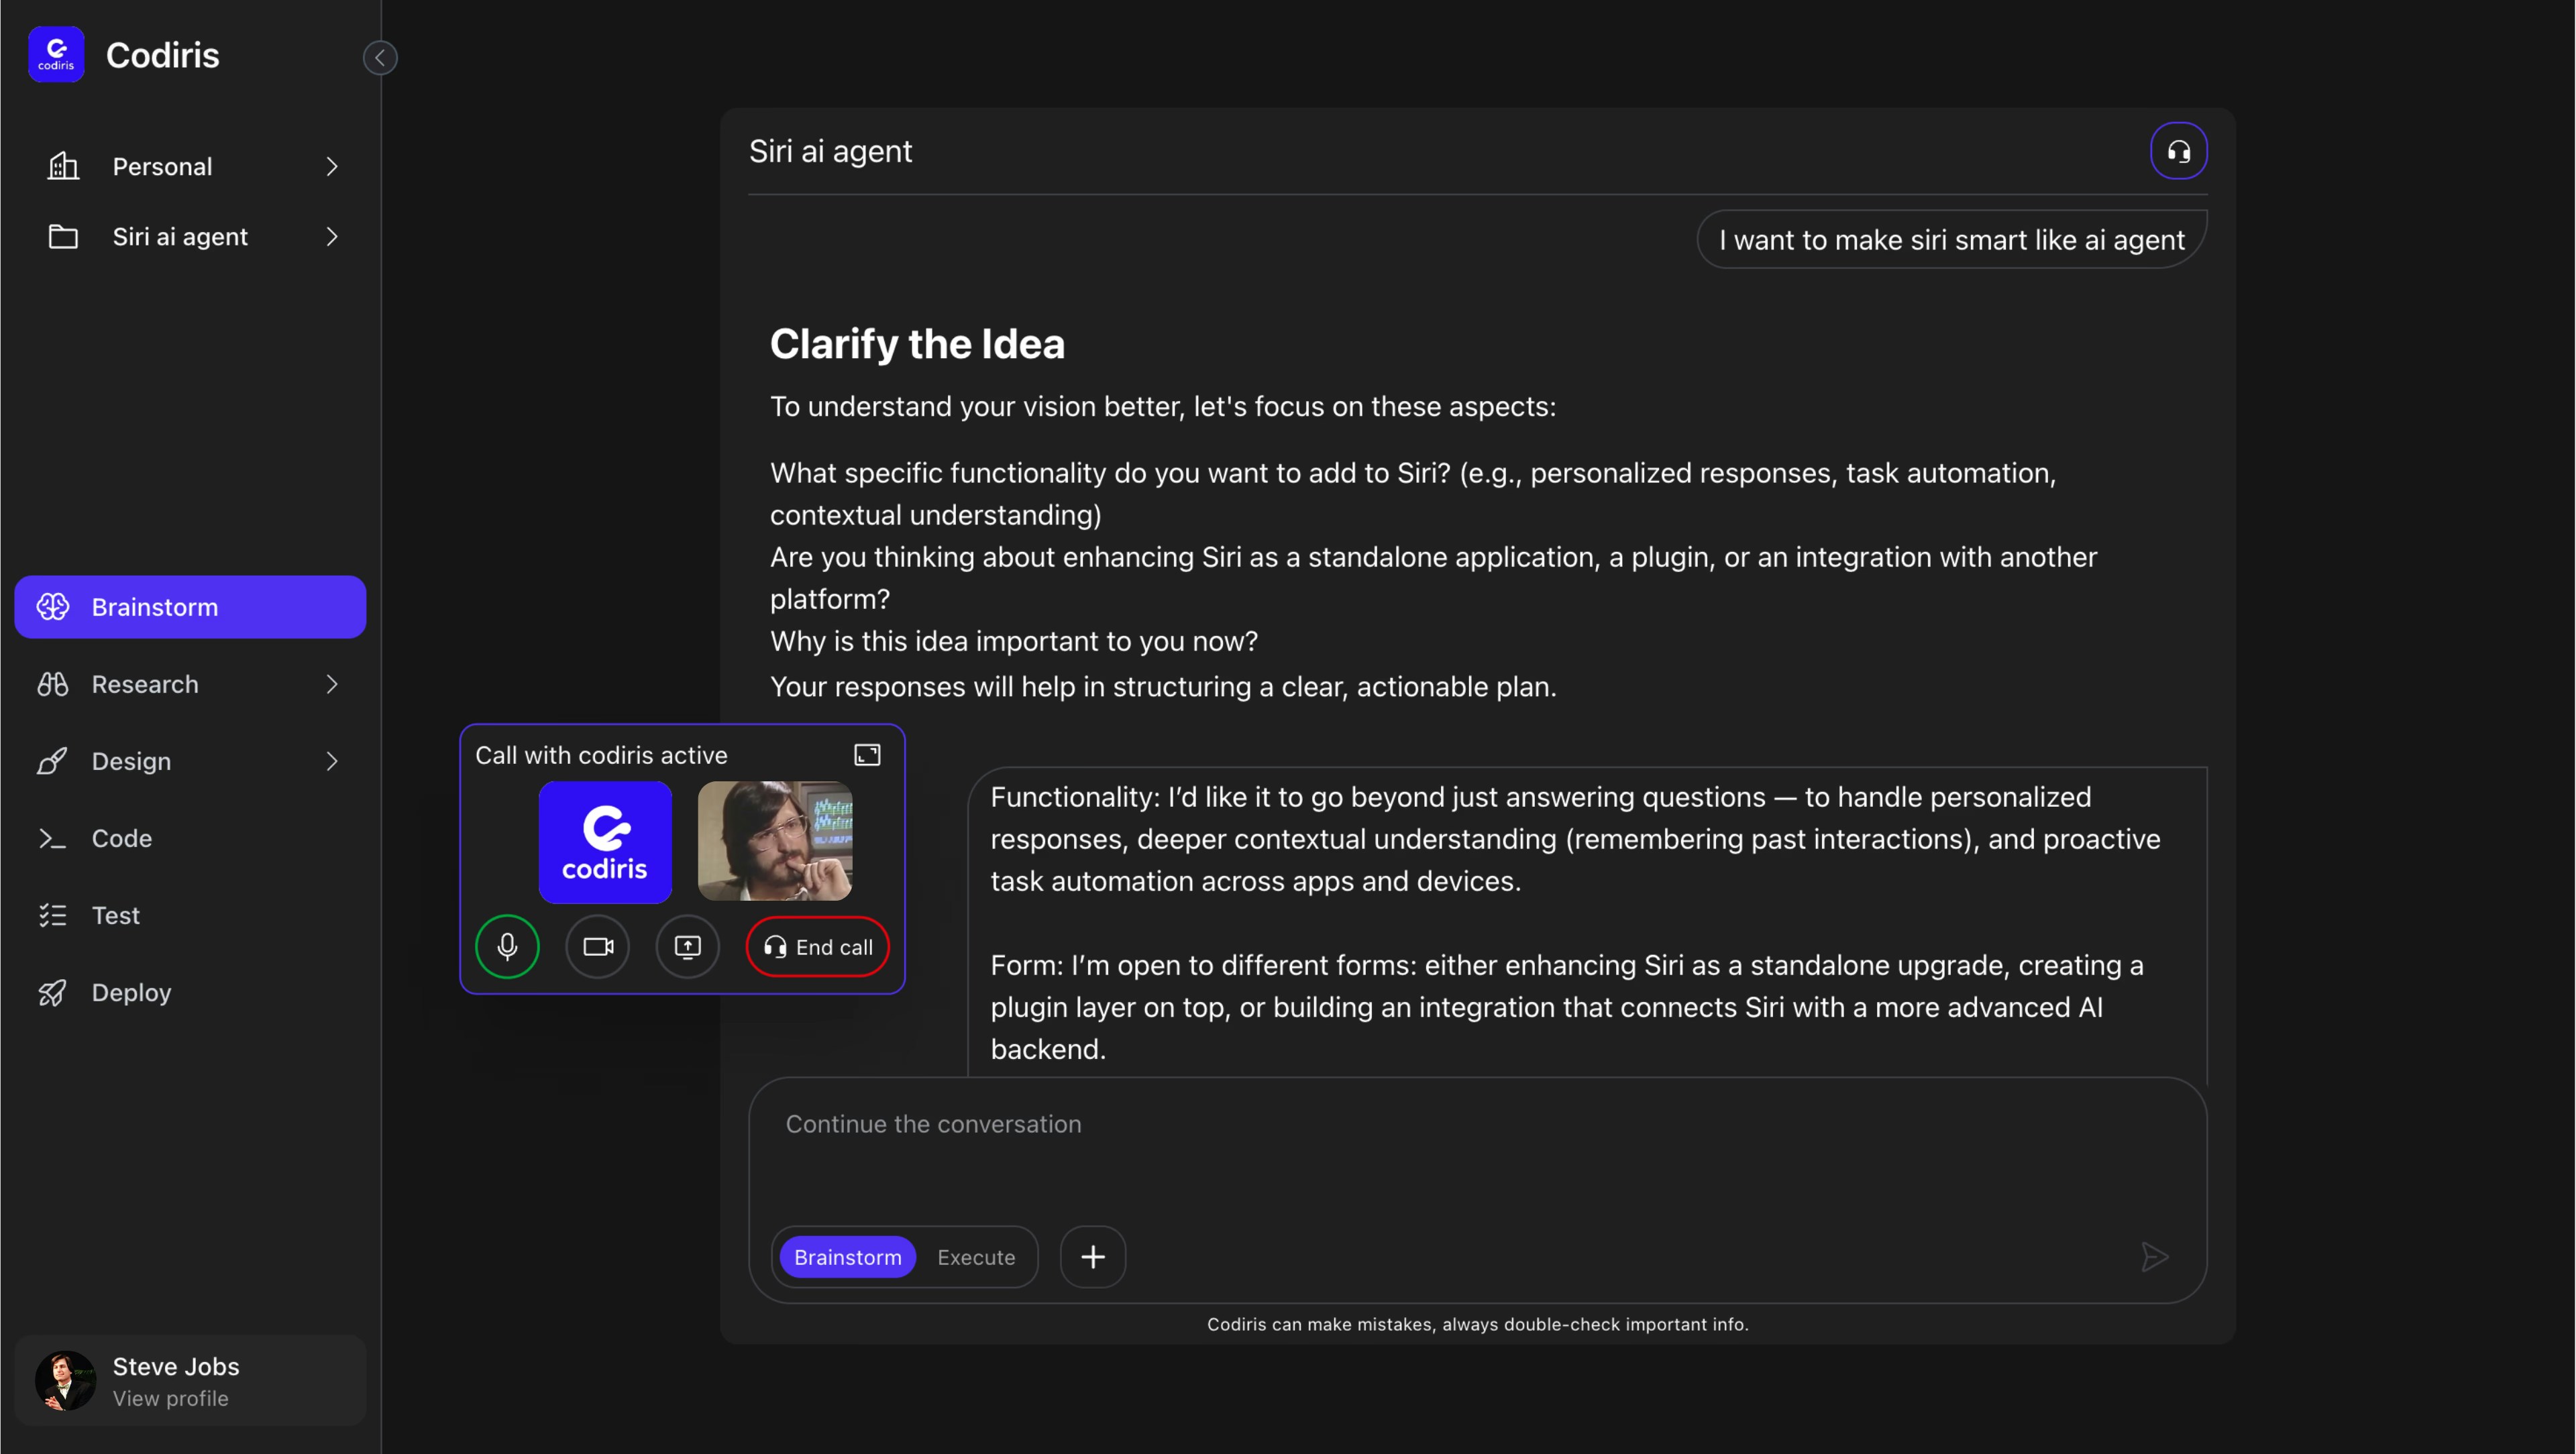The width and height of the screenshot is (2576, 1454).
Task: Click the Steve Jobs profile avatar
Action: pos(65,1381)
